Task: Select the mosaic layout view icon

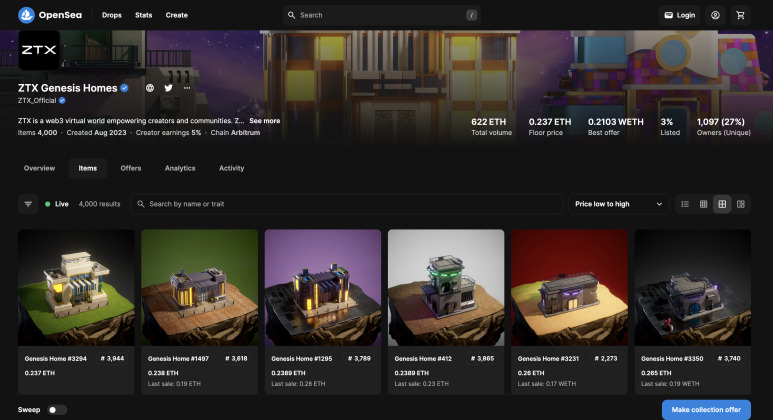Action: click(x=740, y=204)
